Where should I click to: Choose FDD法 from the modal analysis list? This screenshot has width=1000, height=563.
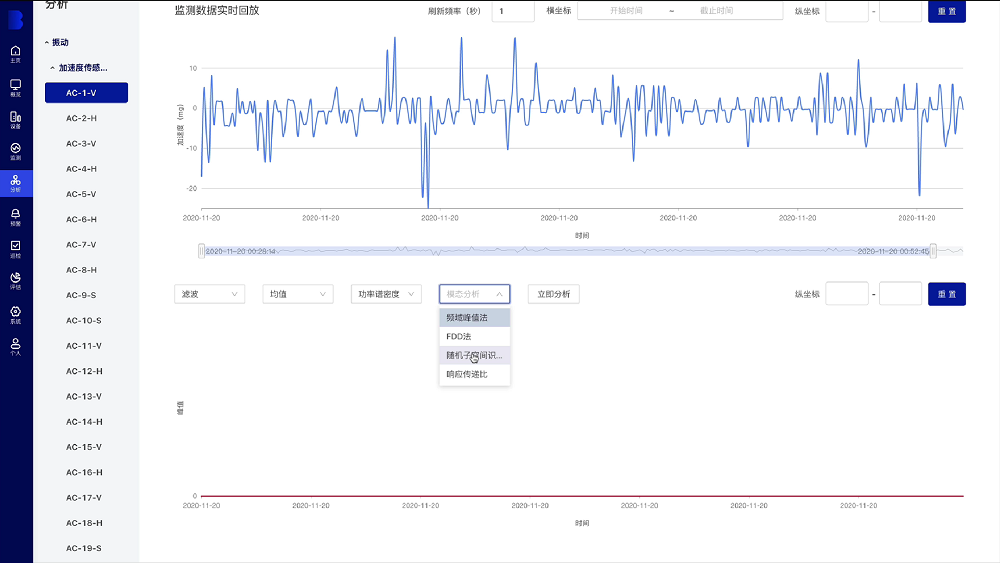click(x=474, y=336)
